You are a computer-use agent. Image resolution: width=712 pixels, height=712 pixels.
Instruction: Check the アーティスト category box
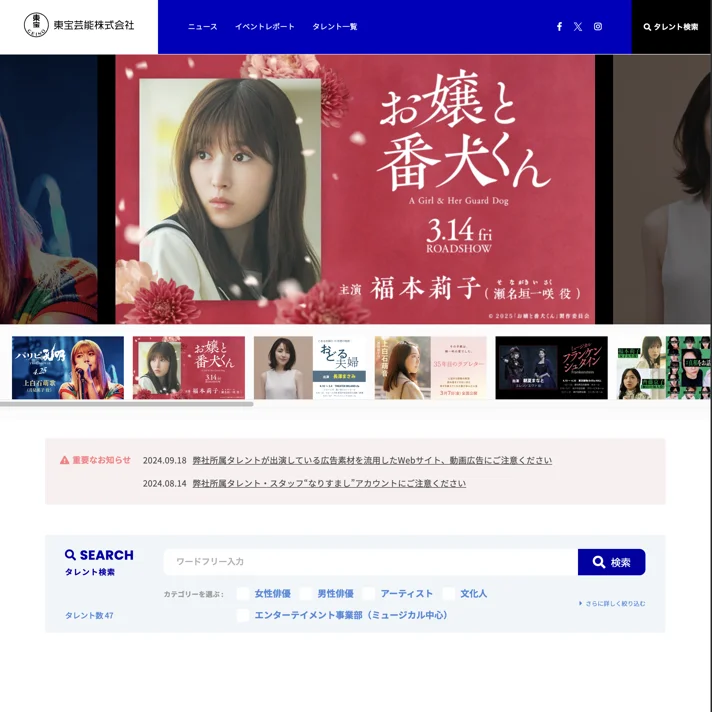point(369,593)
